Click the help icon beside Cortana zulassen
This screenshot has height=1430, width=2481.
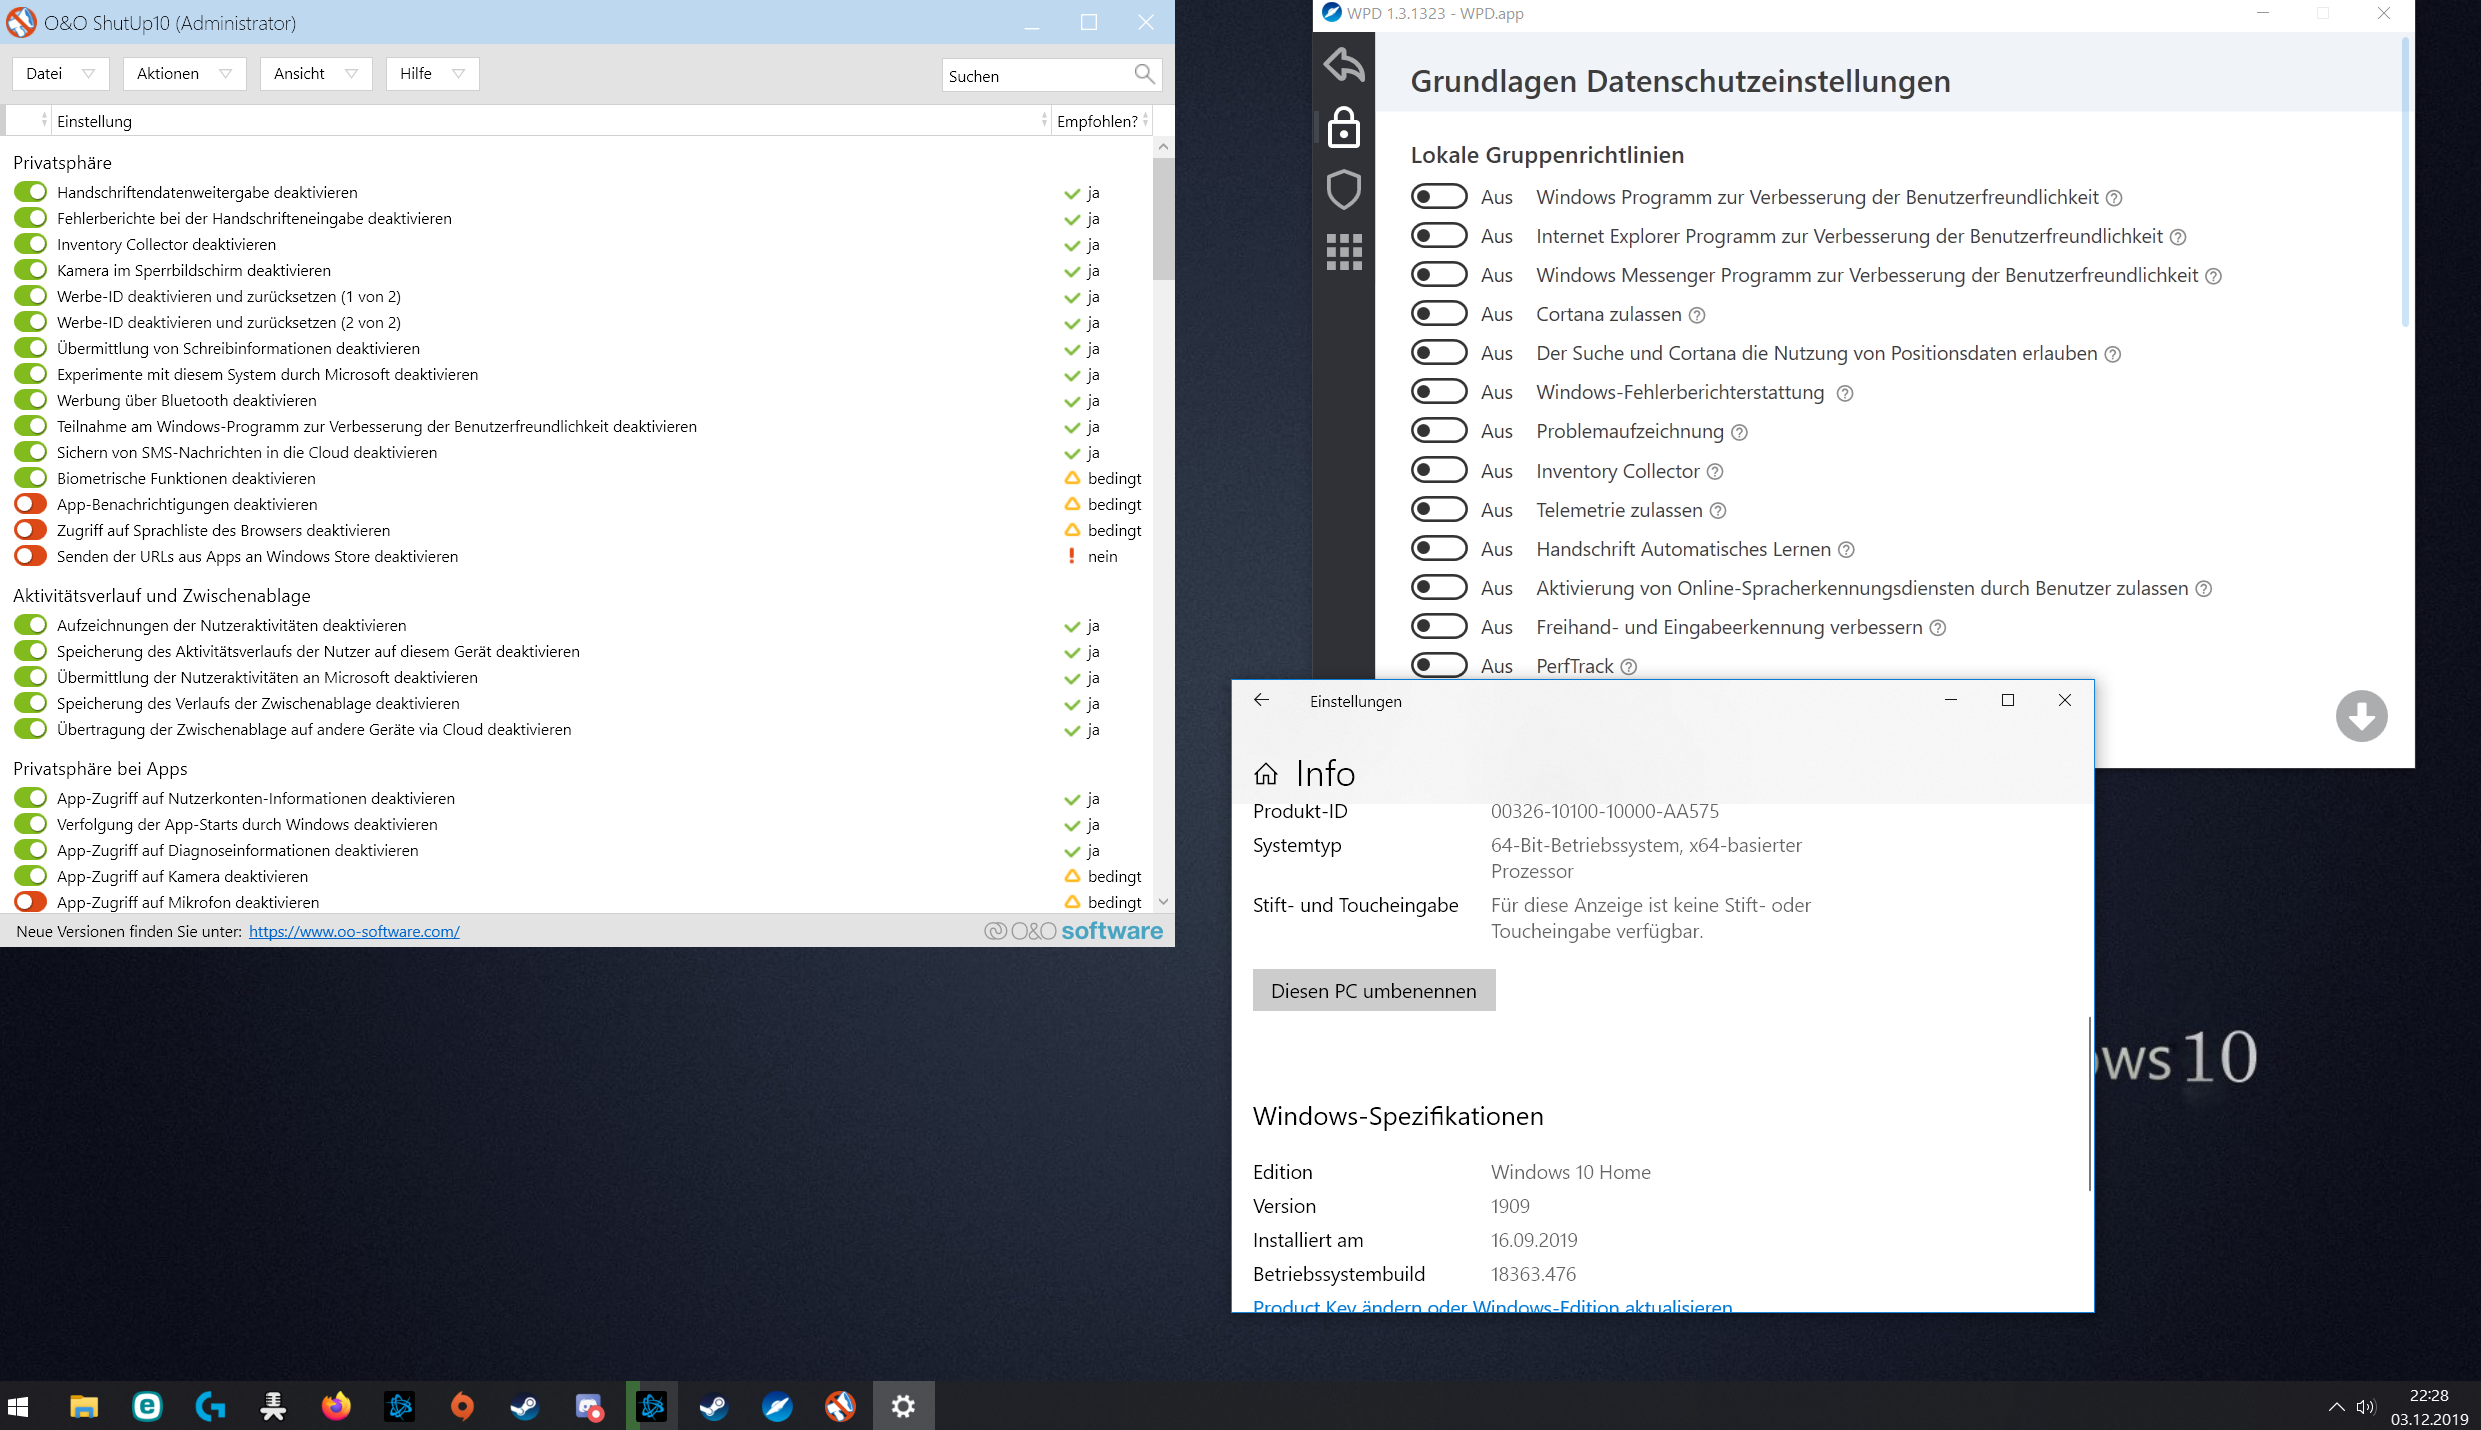pos(1697,315)
